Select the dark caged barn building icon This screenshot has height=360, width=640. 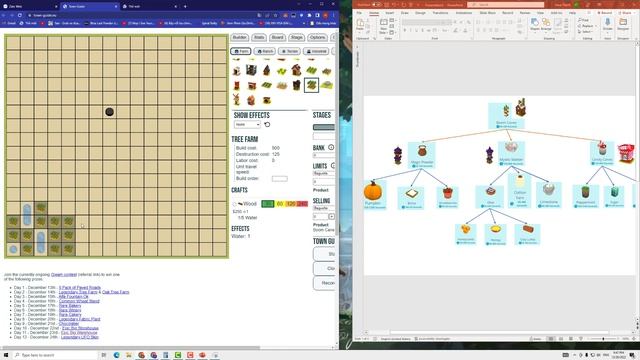tap(251, 70)
